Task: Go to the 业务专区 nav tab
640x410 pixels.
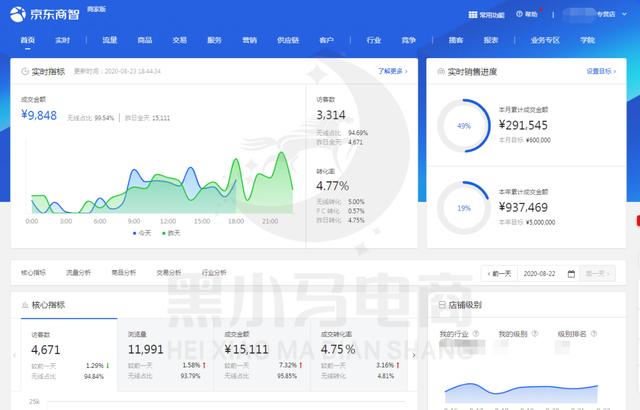Action: click(545, 40)
